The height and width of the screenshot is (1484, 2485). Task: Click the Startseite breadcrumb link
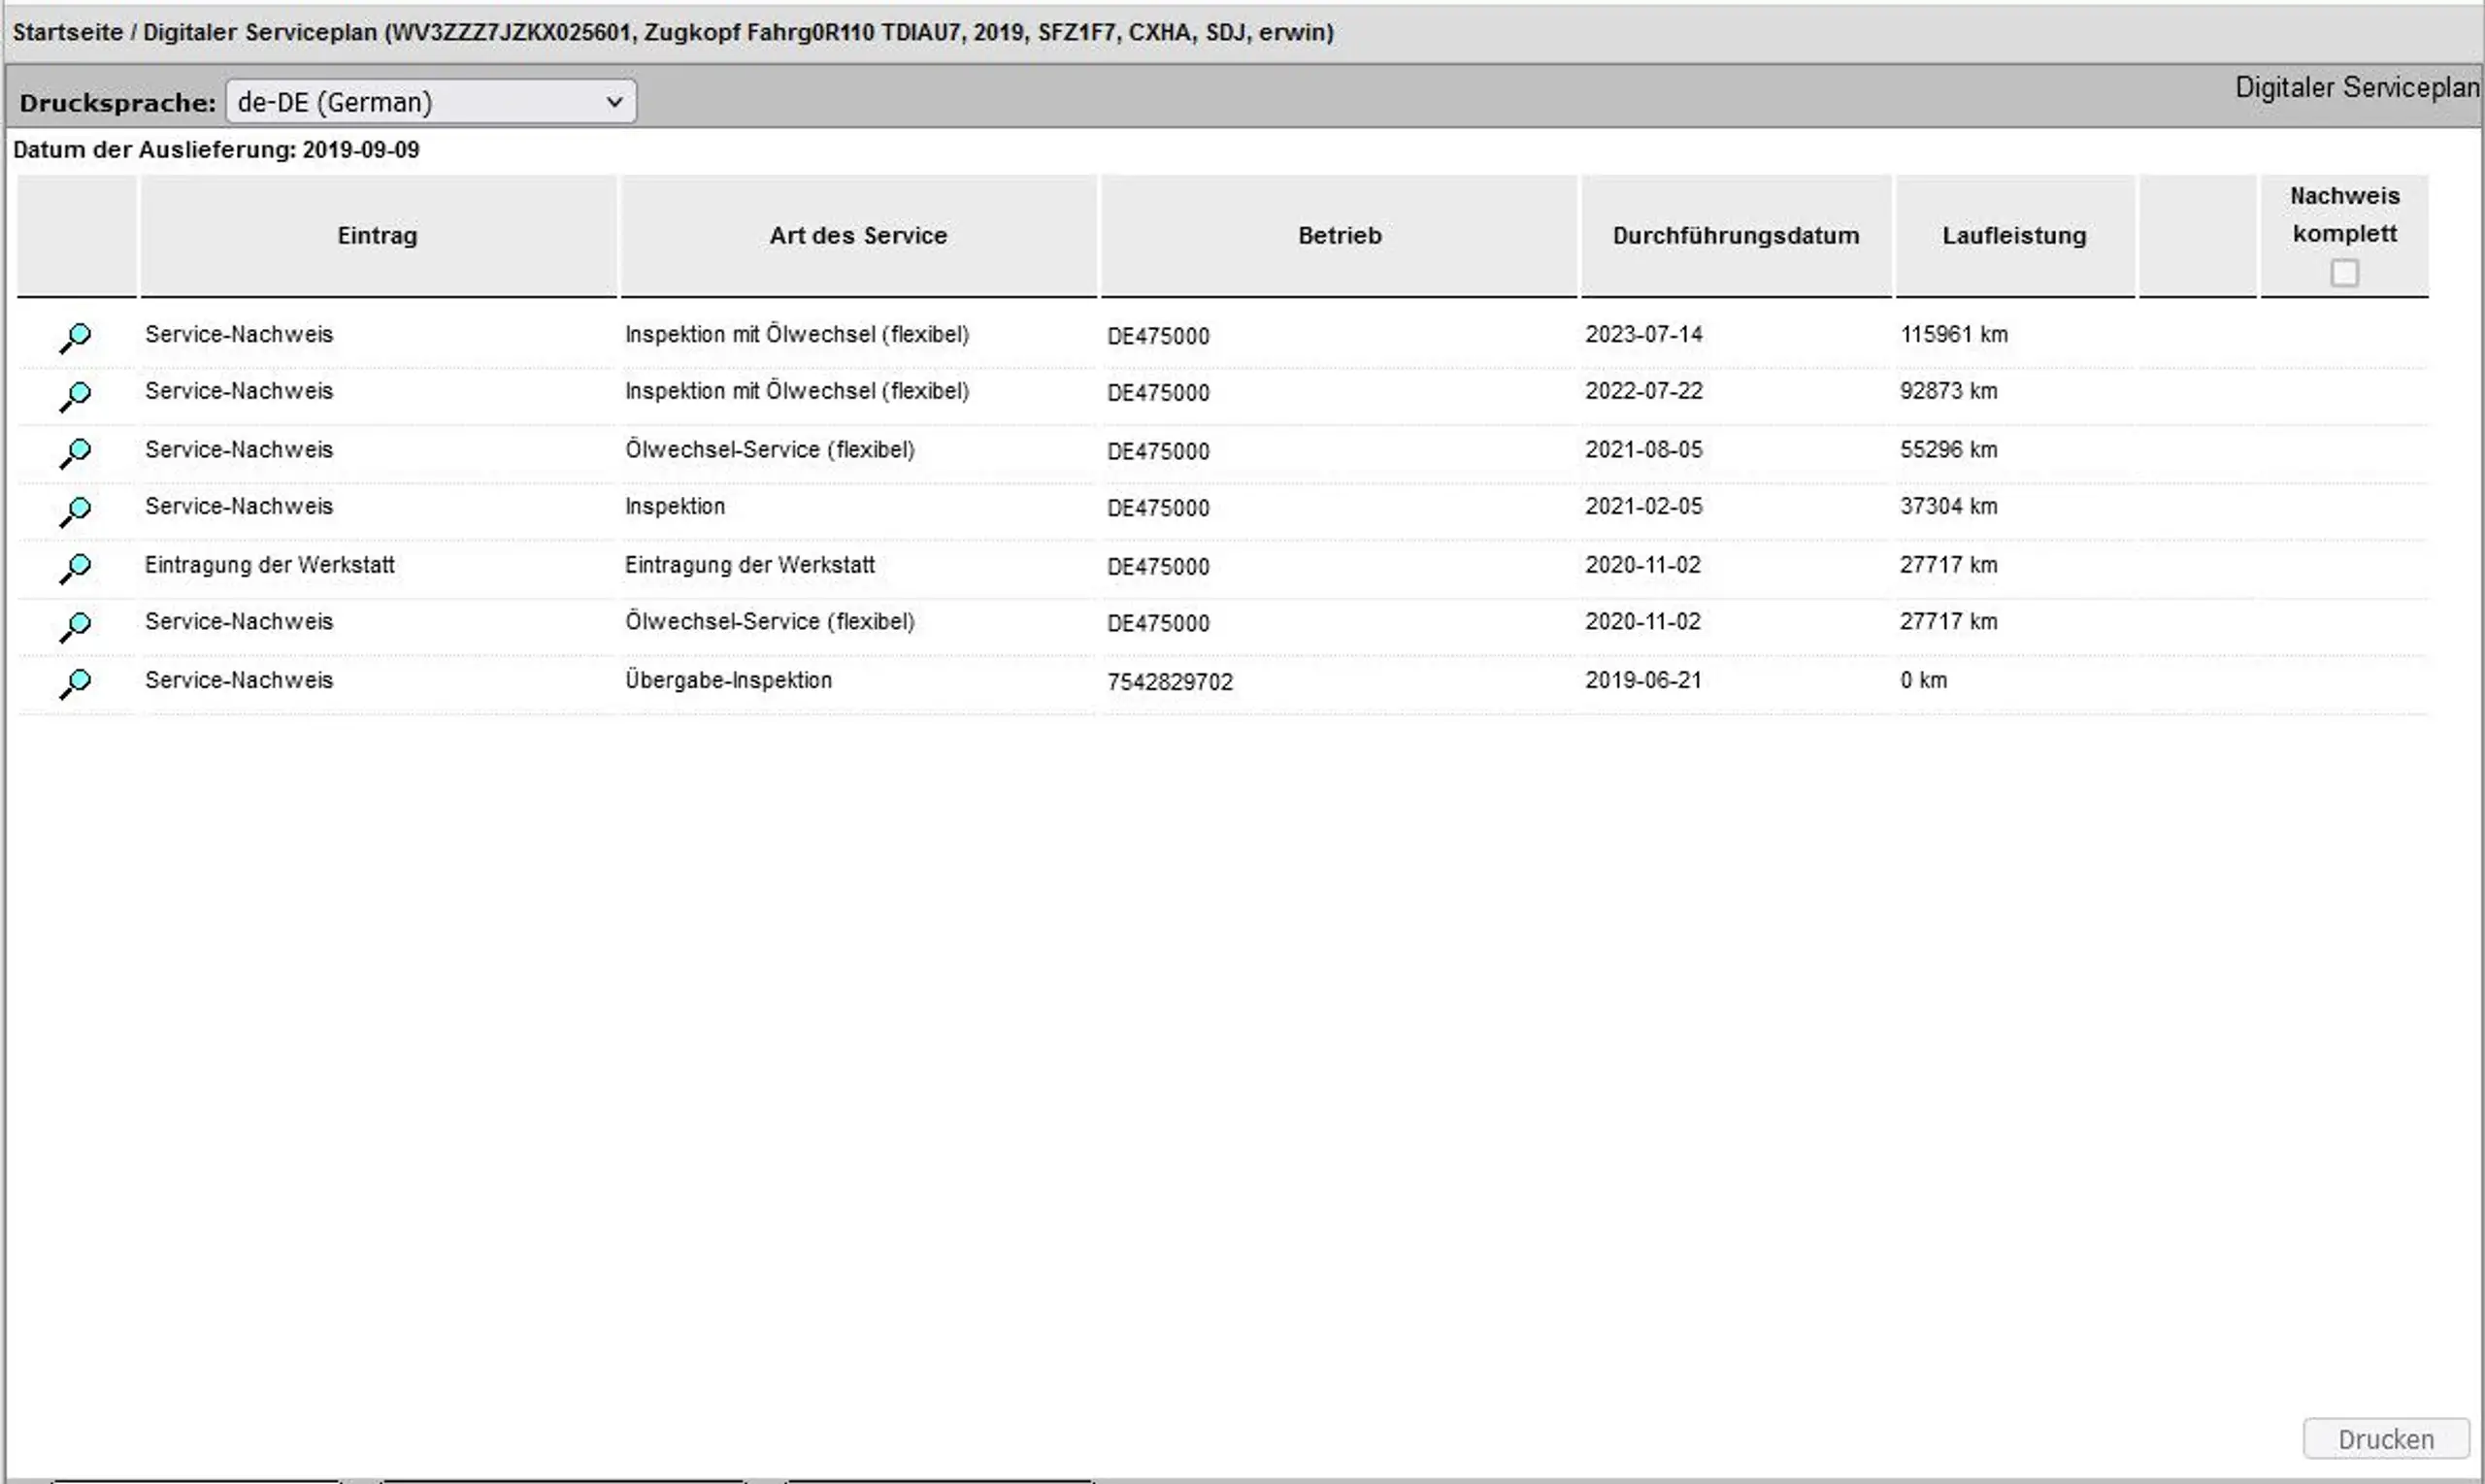click(x=68, y=32)
